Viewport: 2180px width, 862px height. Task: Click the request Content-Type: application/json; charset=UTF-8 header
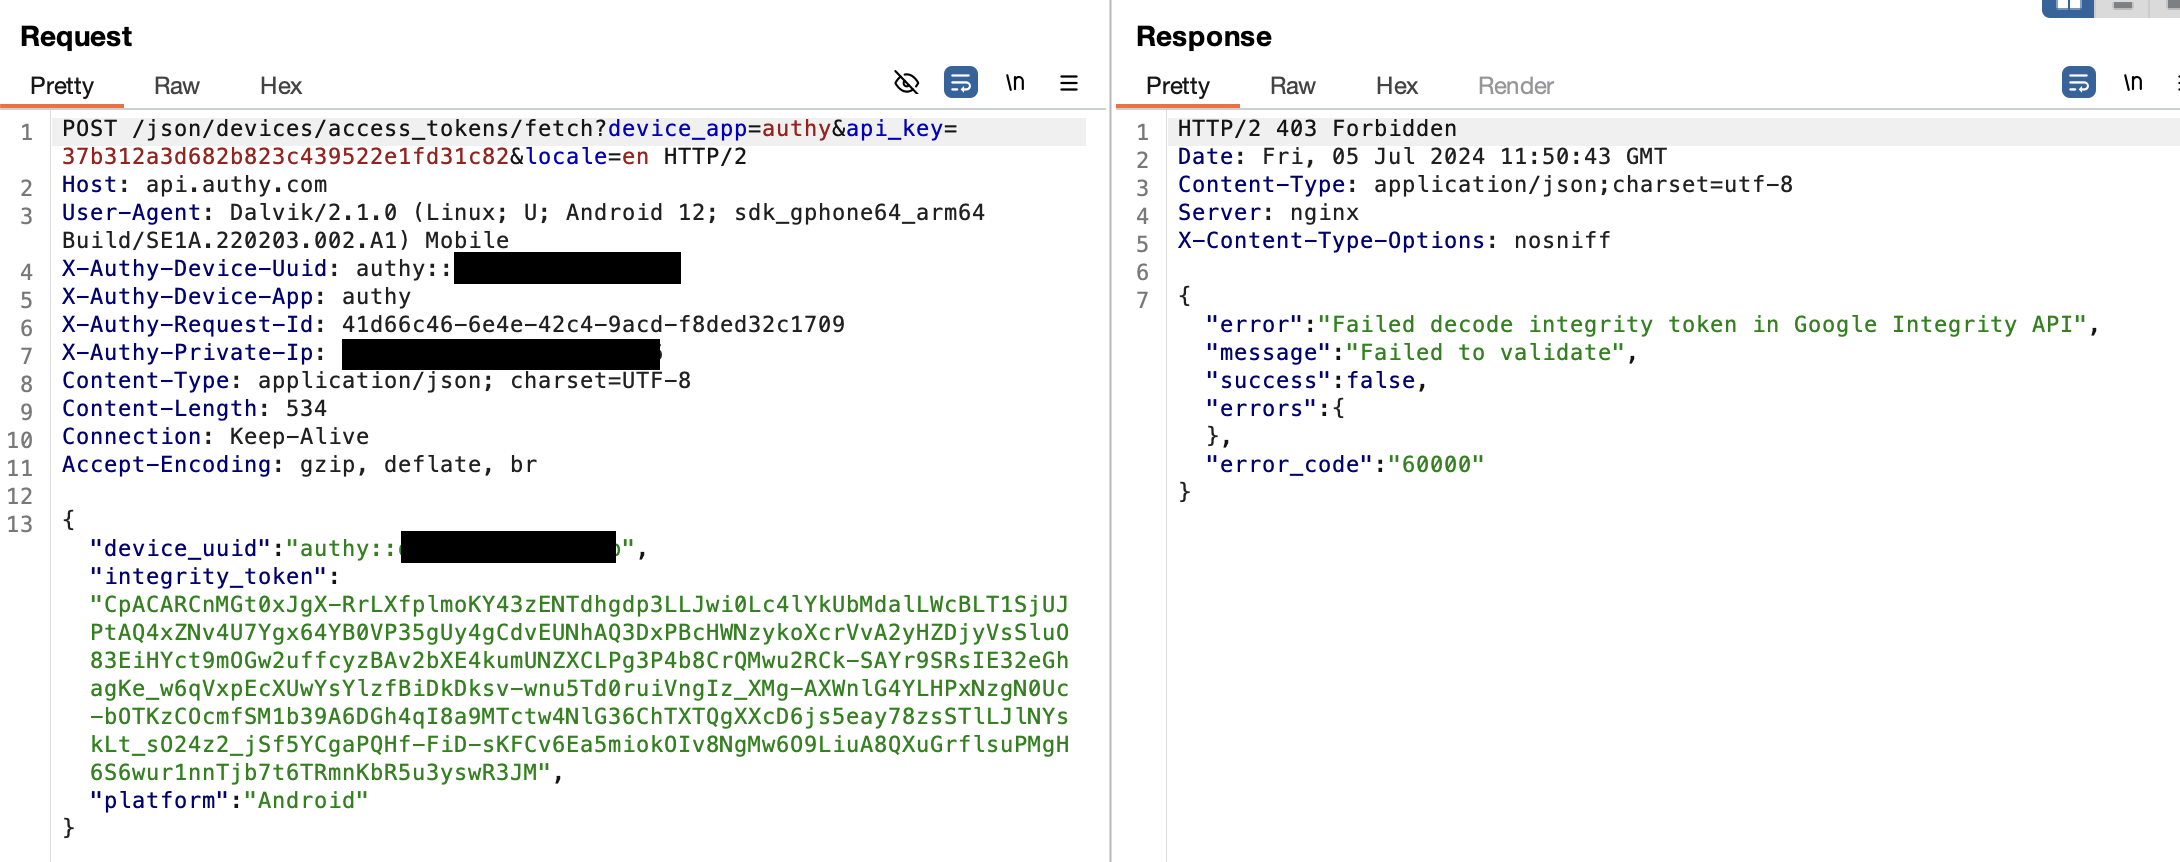pyautogui.click(x=377, y=381)
